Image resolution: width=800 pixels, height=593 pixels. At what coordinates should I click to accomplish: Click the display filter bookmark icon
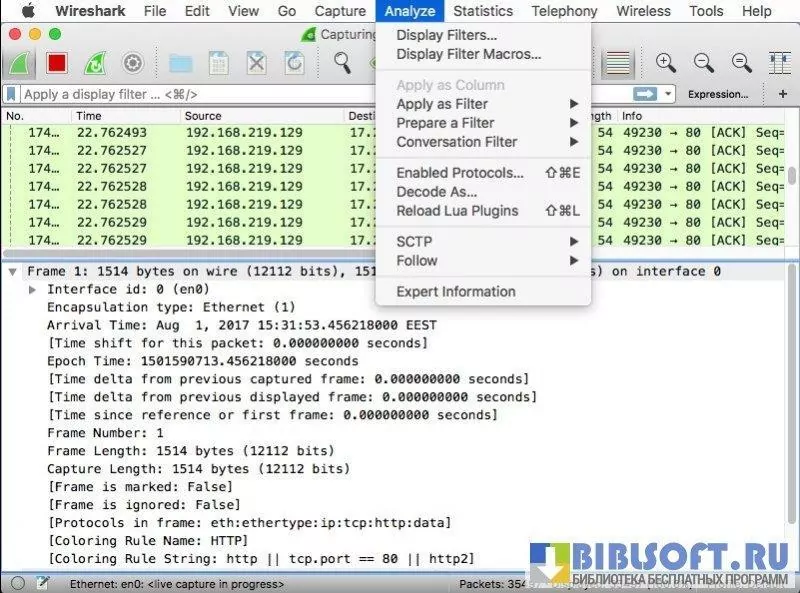coord(11,94)
